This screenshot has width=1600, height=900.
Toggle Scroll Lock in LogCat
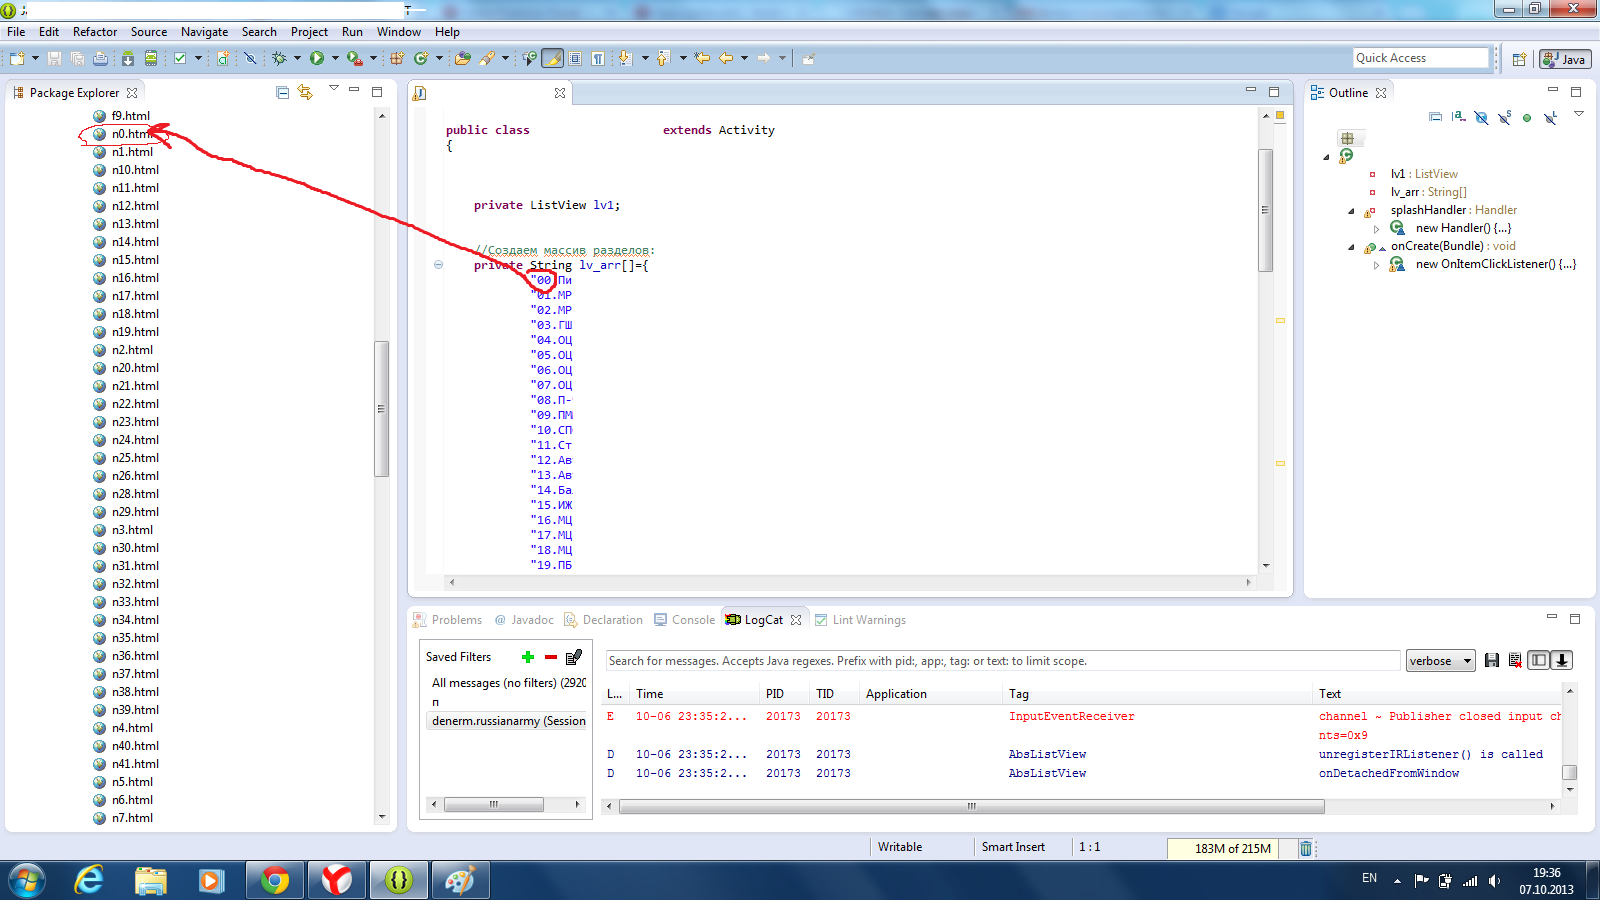[x=1561, y=660]
